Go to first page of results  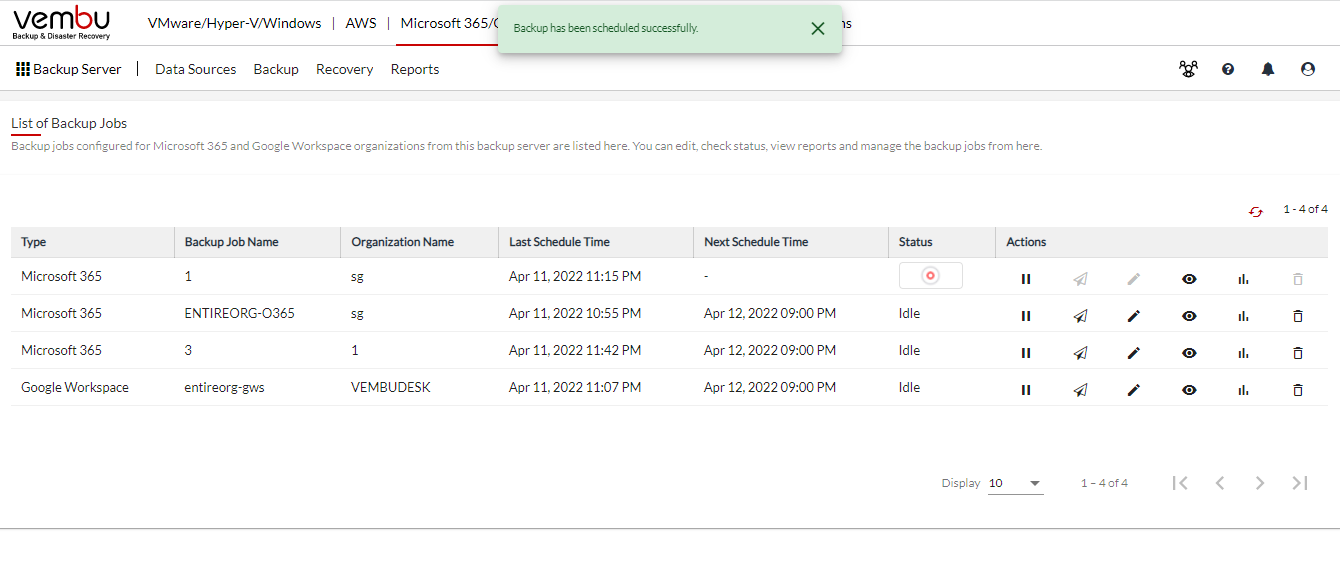point(1180,483)
